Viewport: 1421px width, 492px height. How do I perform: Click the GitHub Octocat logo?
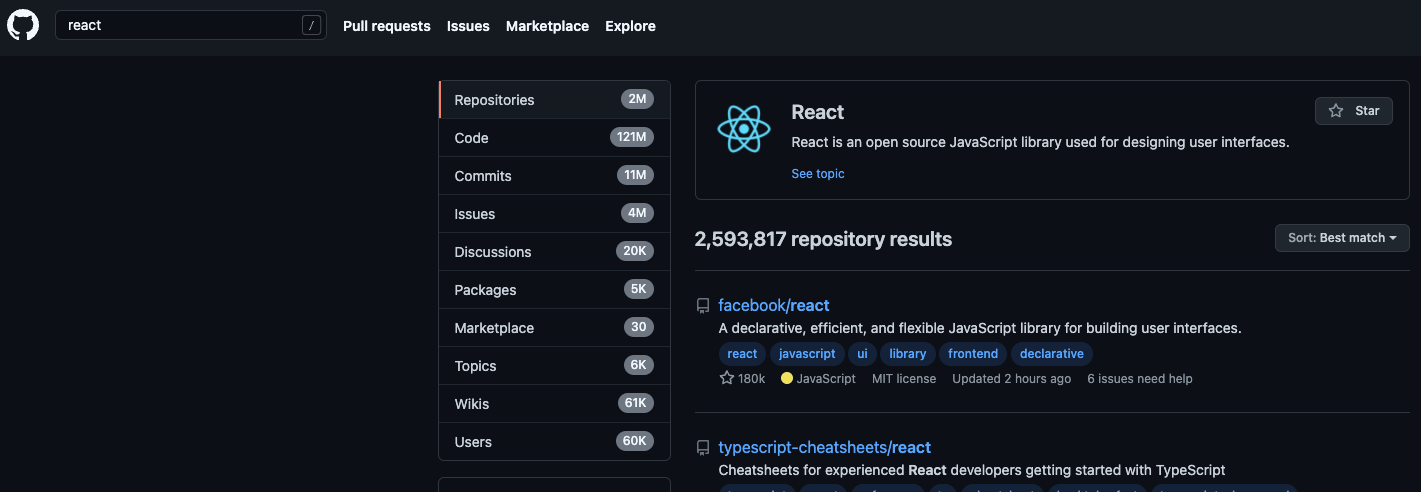click(x=23, y=25)
